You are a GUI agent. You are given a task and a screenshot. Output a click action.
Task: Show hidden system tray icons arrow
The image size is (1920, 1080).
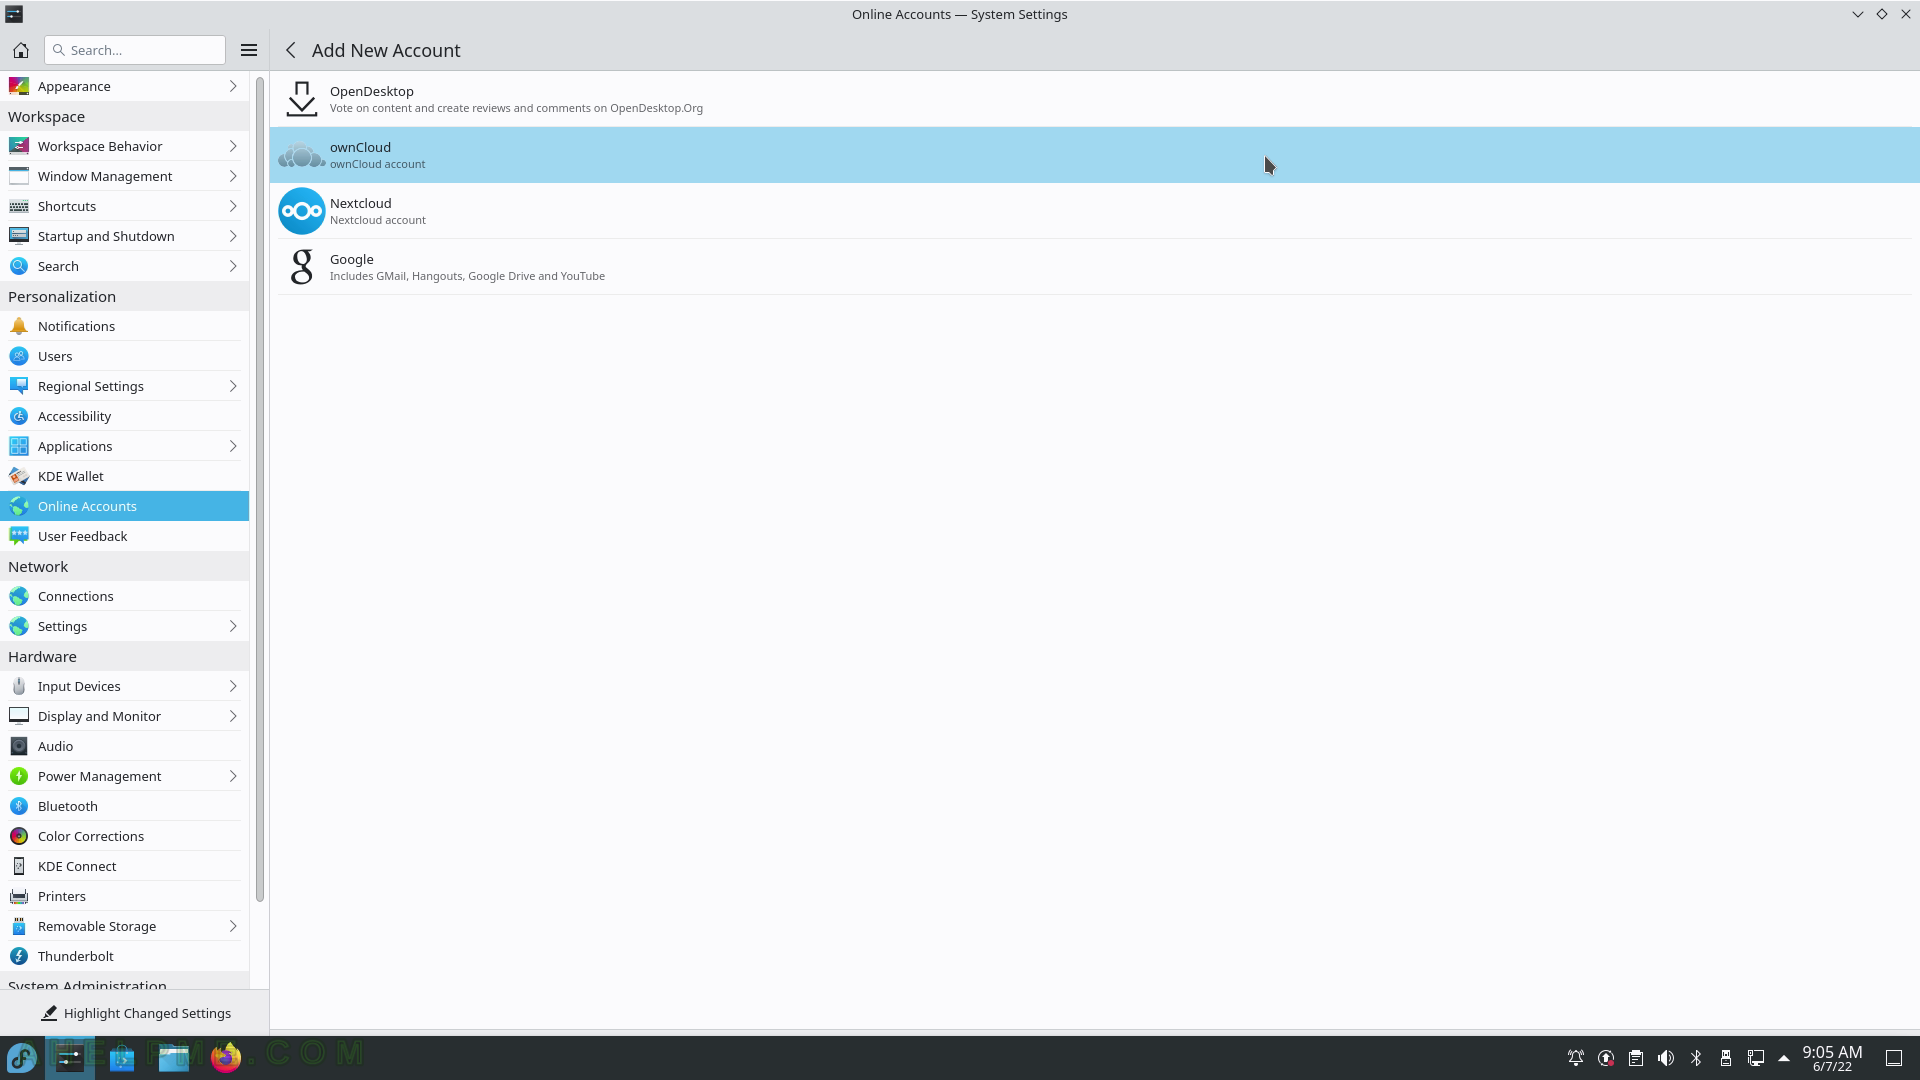1784,1058
